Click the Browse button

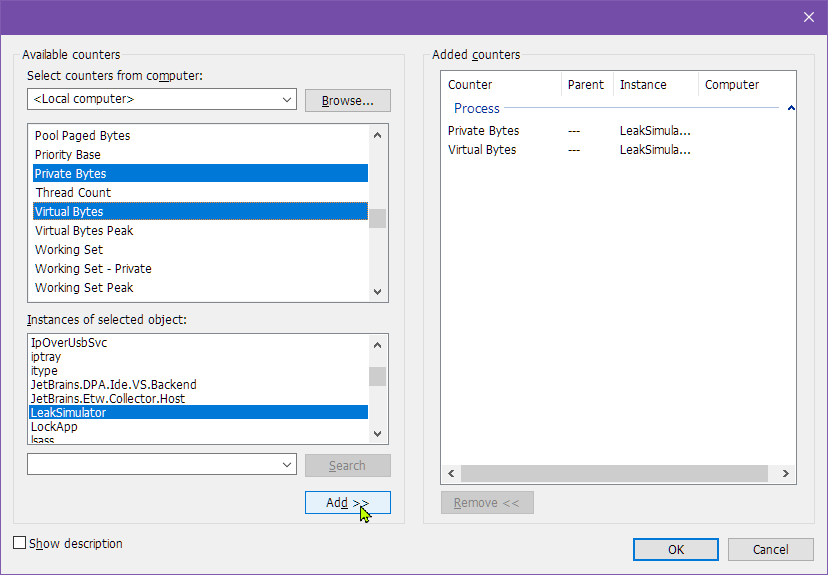[x=347, y=100]
